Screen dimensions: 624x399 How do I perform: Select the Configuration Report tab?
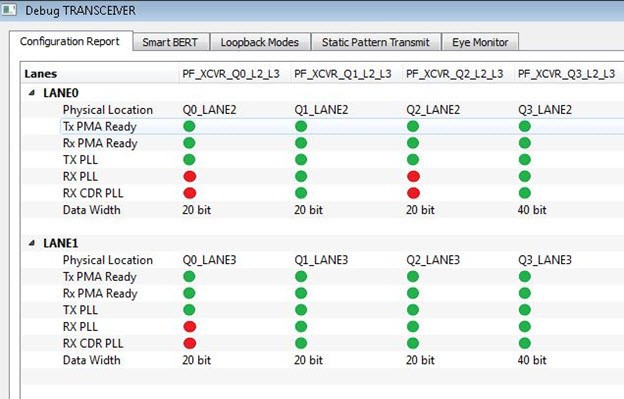click(70, 41)
